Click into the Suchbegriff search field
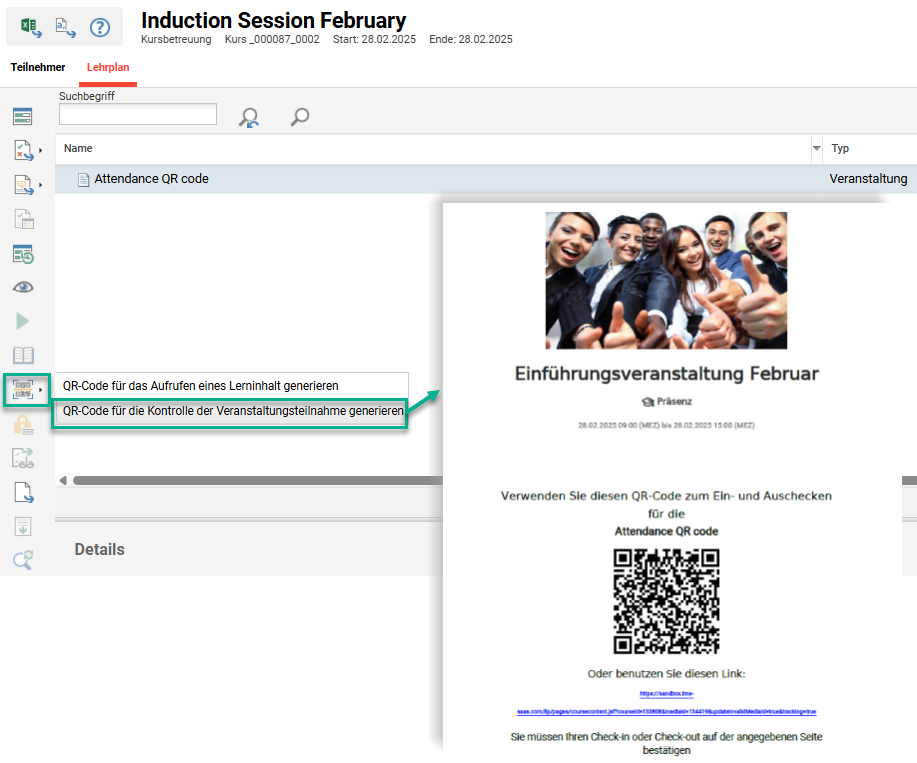The height and width of the screenshot is (763, 917). pyautogui.click(x=138, y=114)
